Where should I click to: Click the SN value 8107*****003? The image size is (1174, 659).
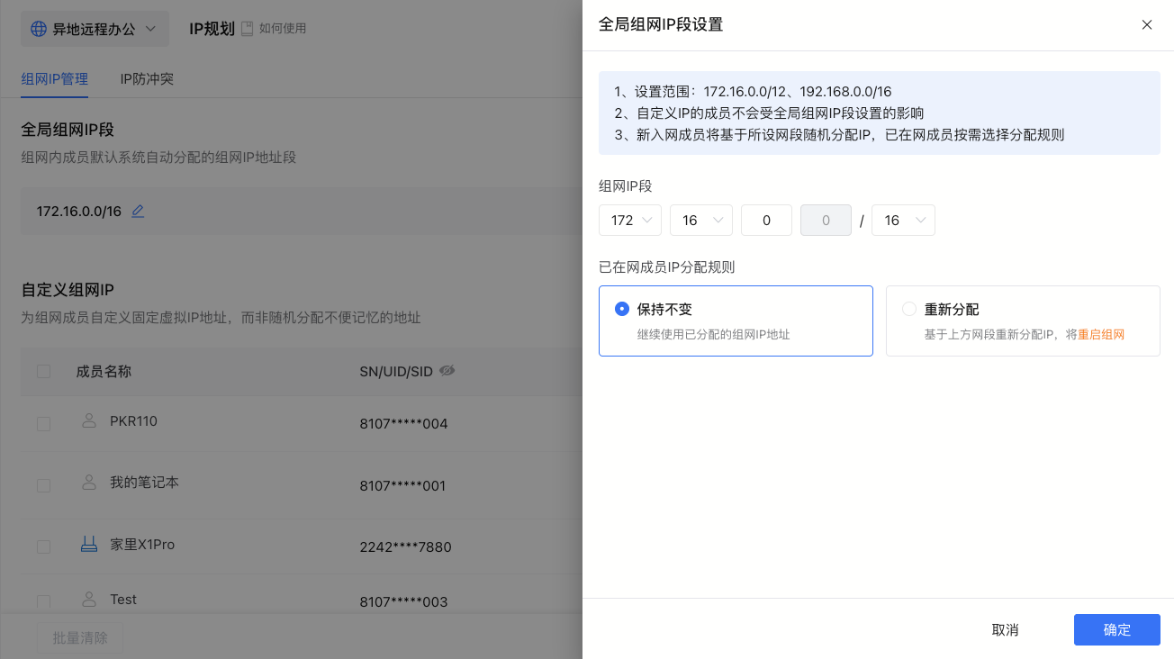click(404, 601)
